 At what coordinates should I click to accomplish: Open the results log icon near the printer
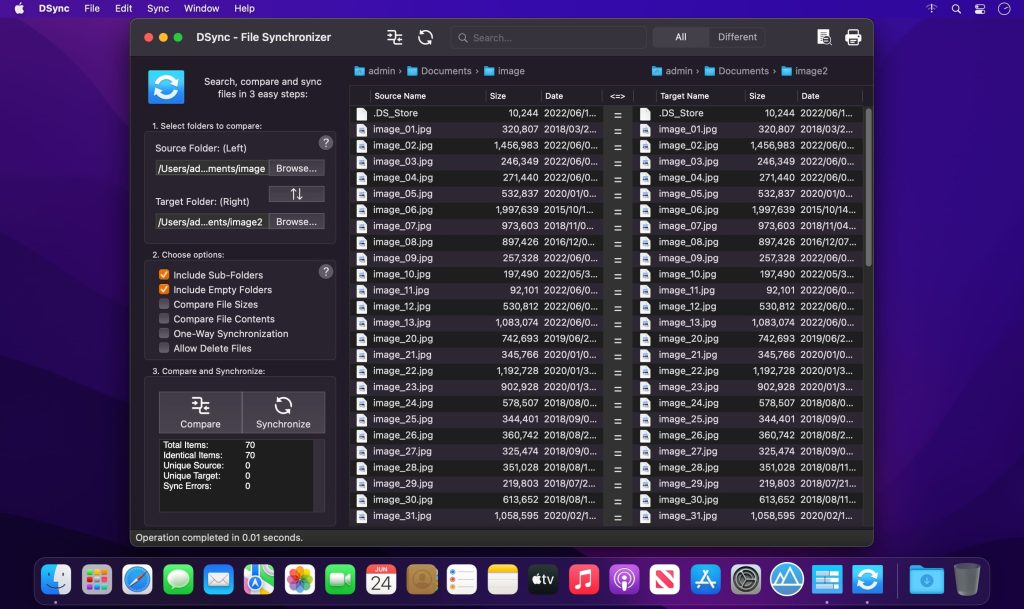824,36
